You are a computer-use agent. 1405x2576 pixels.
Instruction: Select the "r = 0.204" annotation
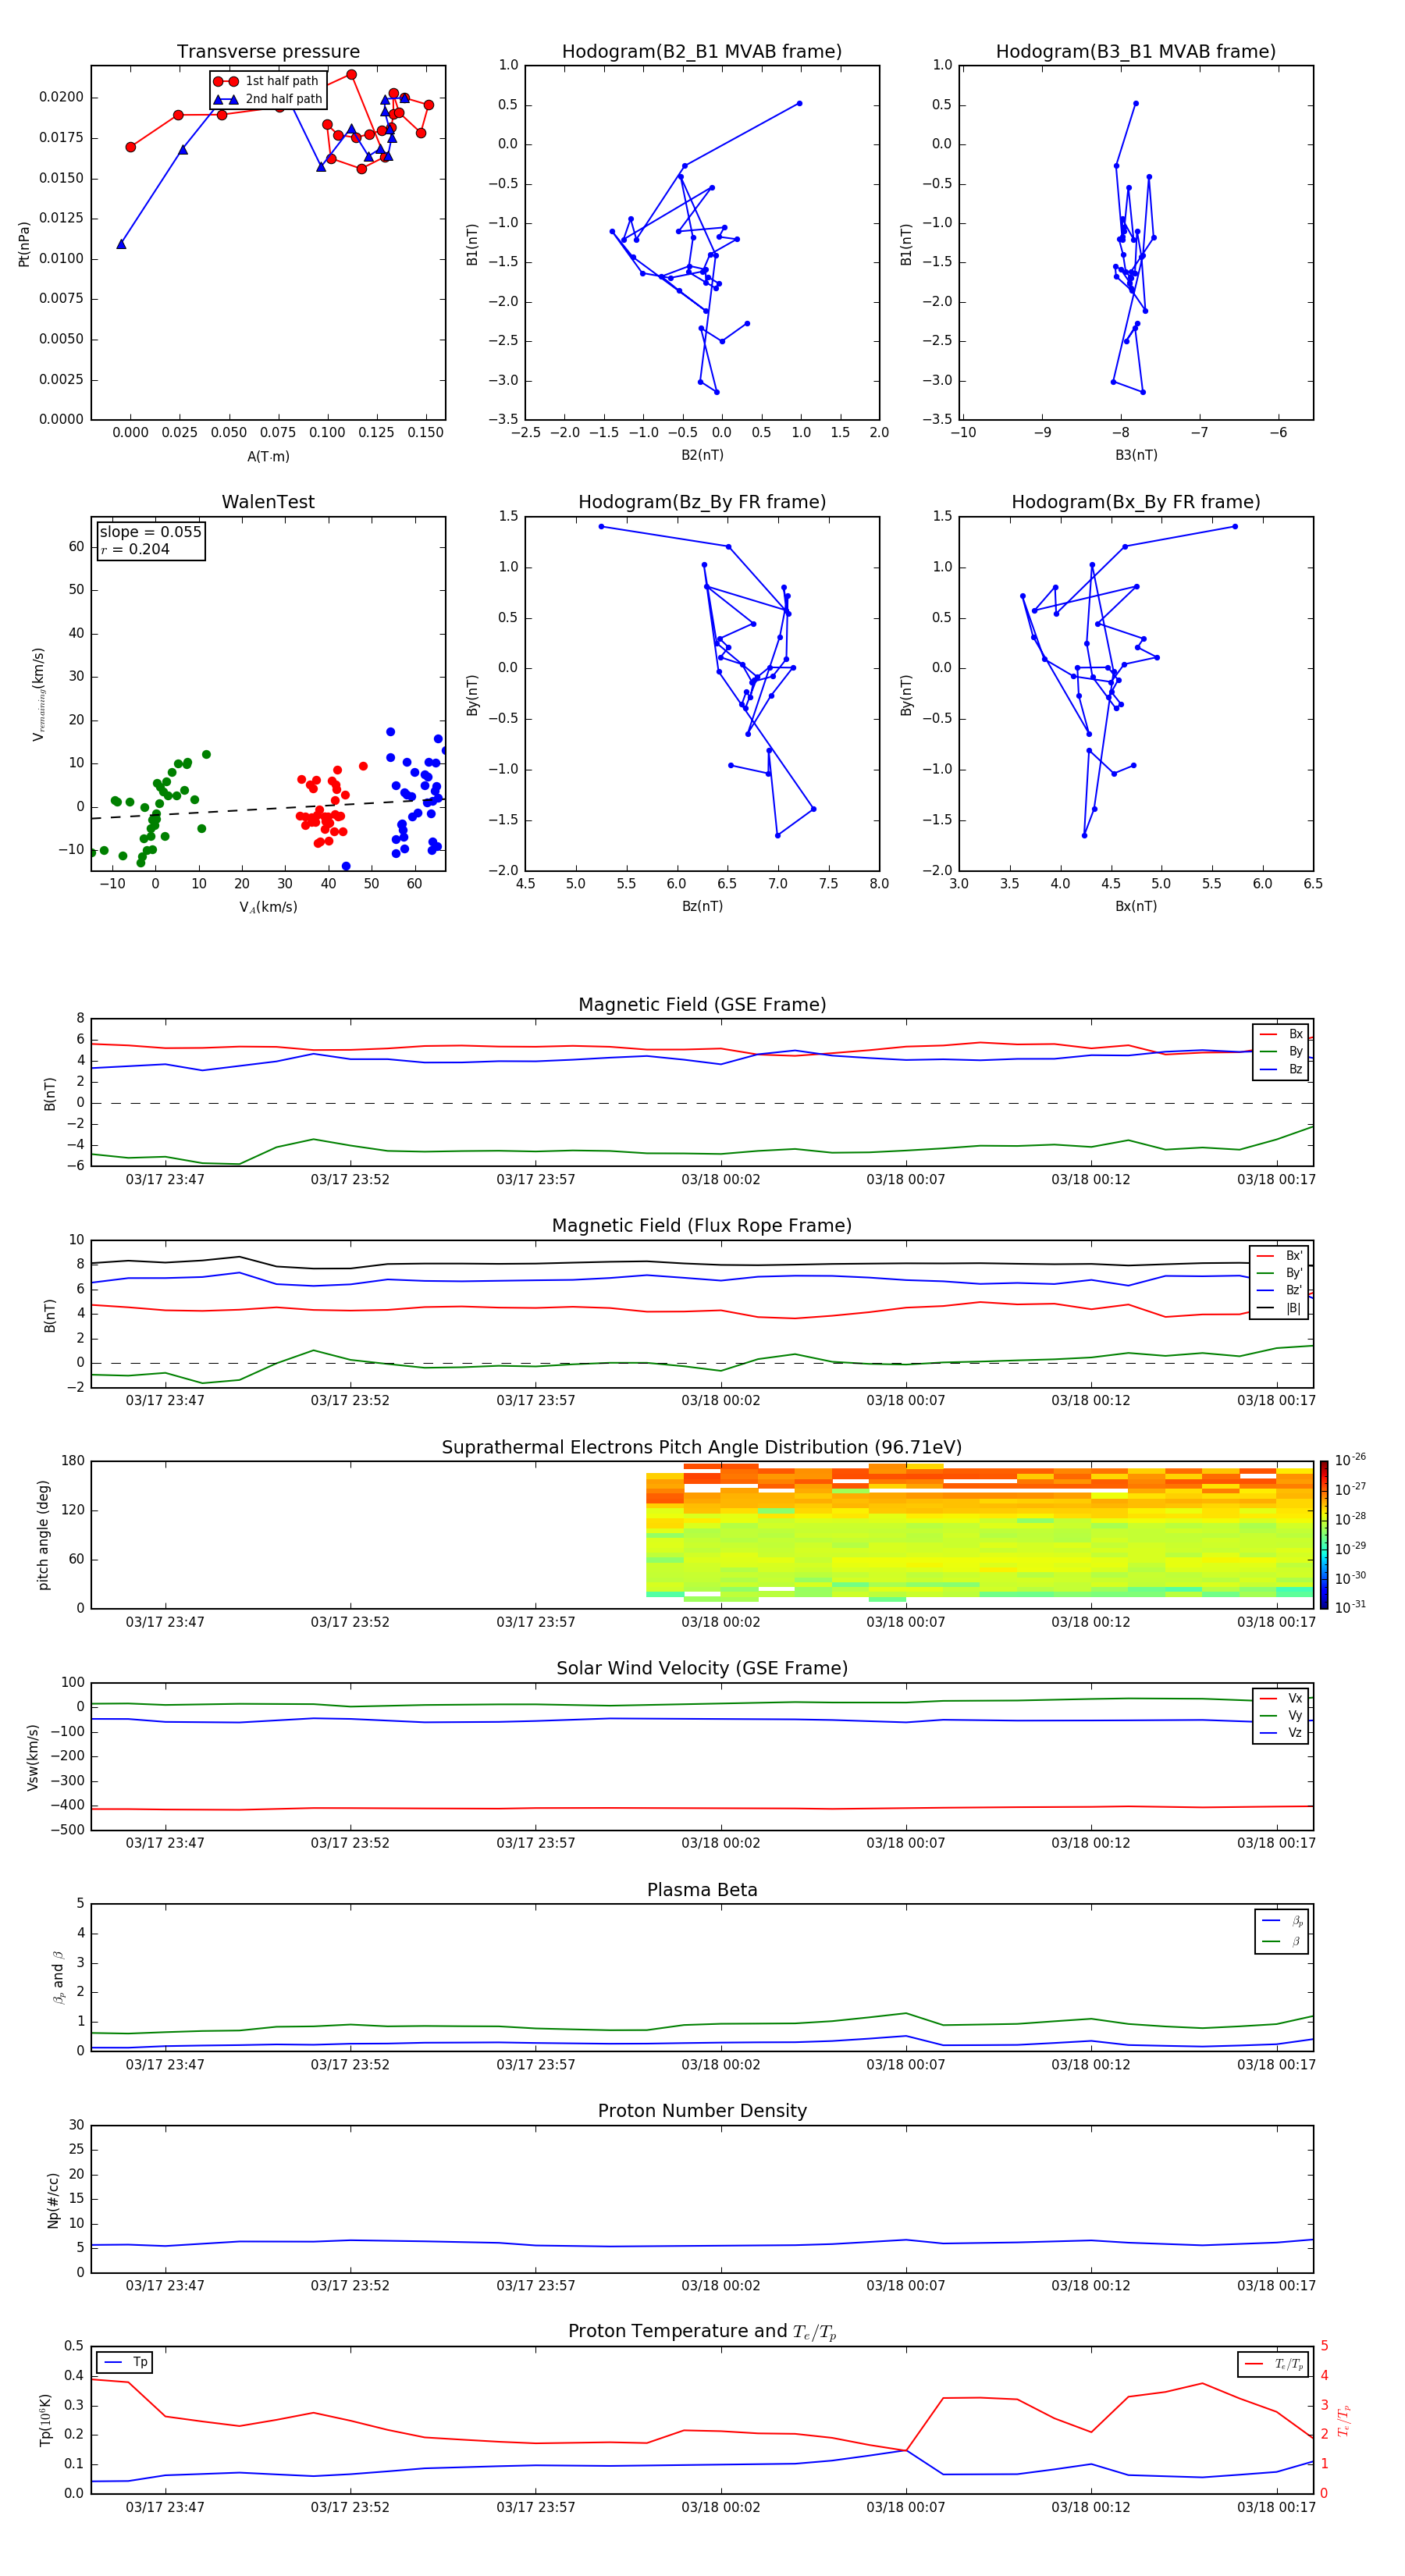(x=135, y=549)
